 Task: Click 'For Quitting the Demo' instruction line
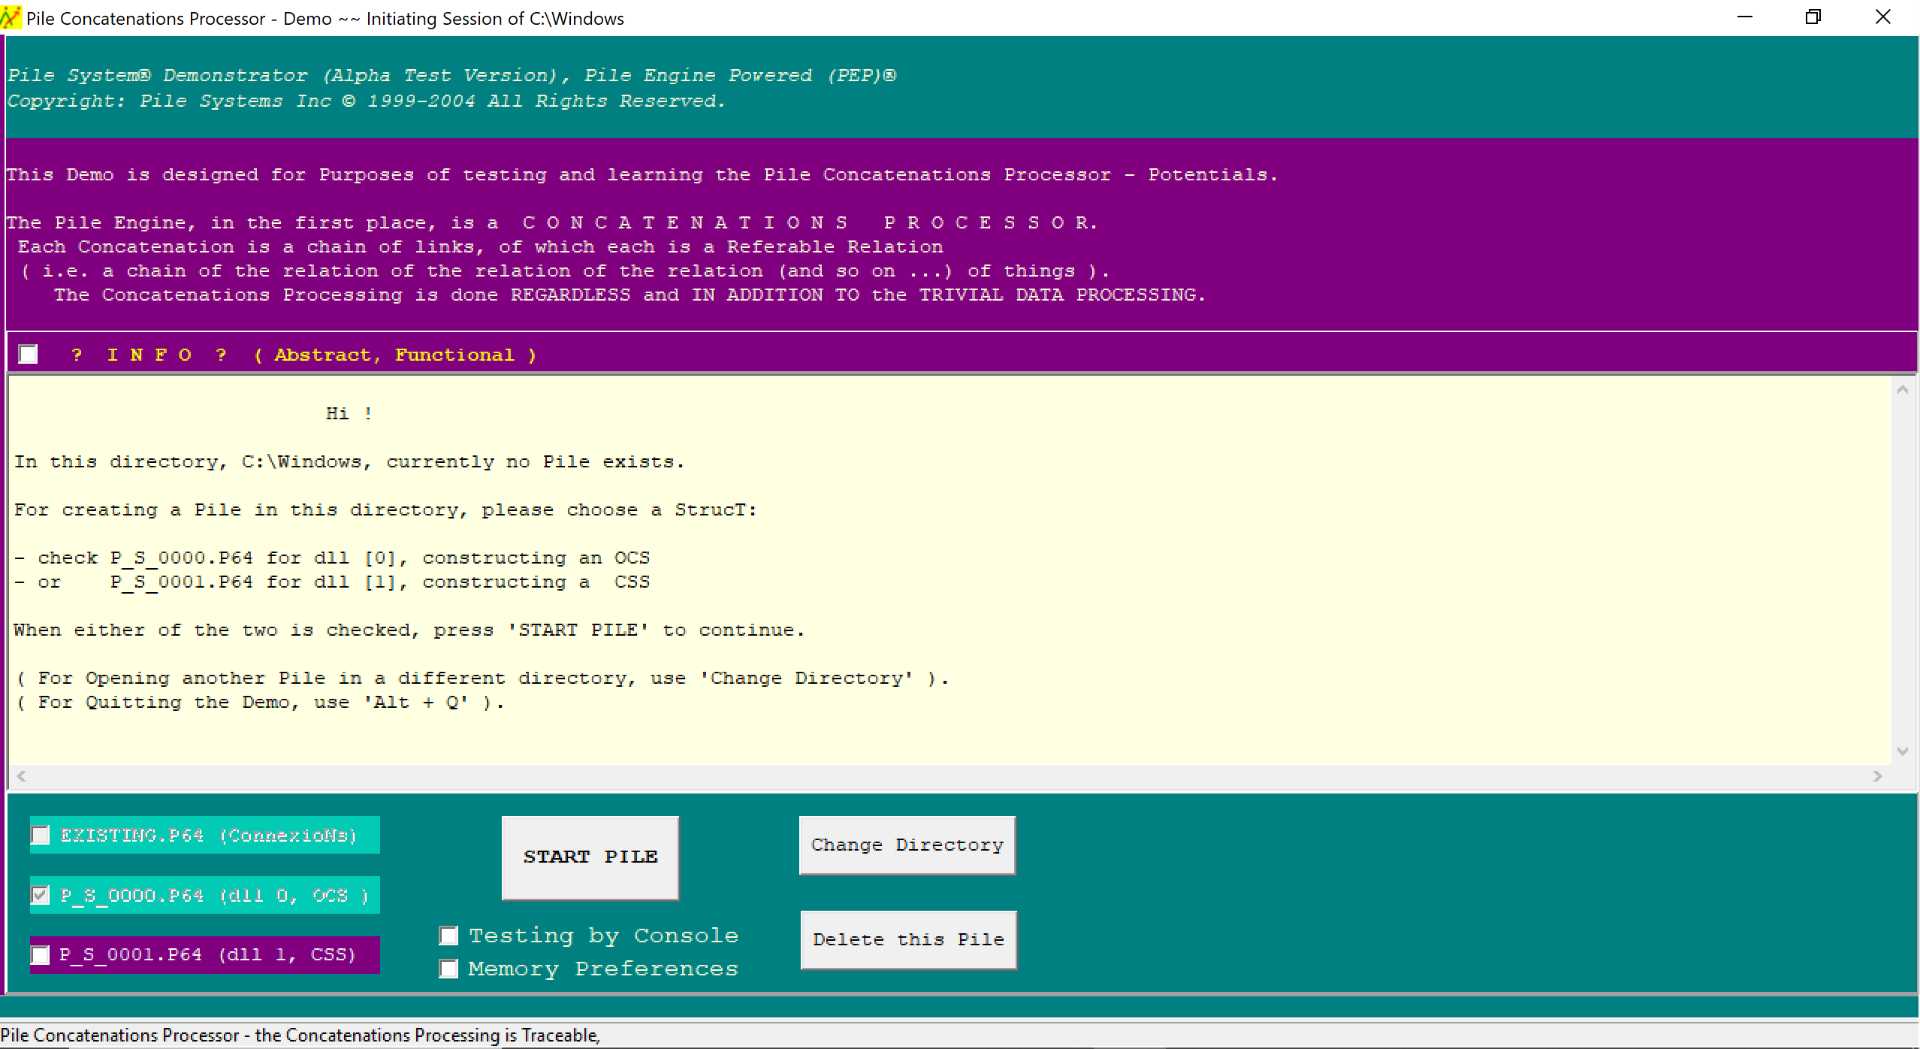[260, 702]
